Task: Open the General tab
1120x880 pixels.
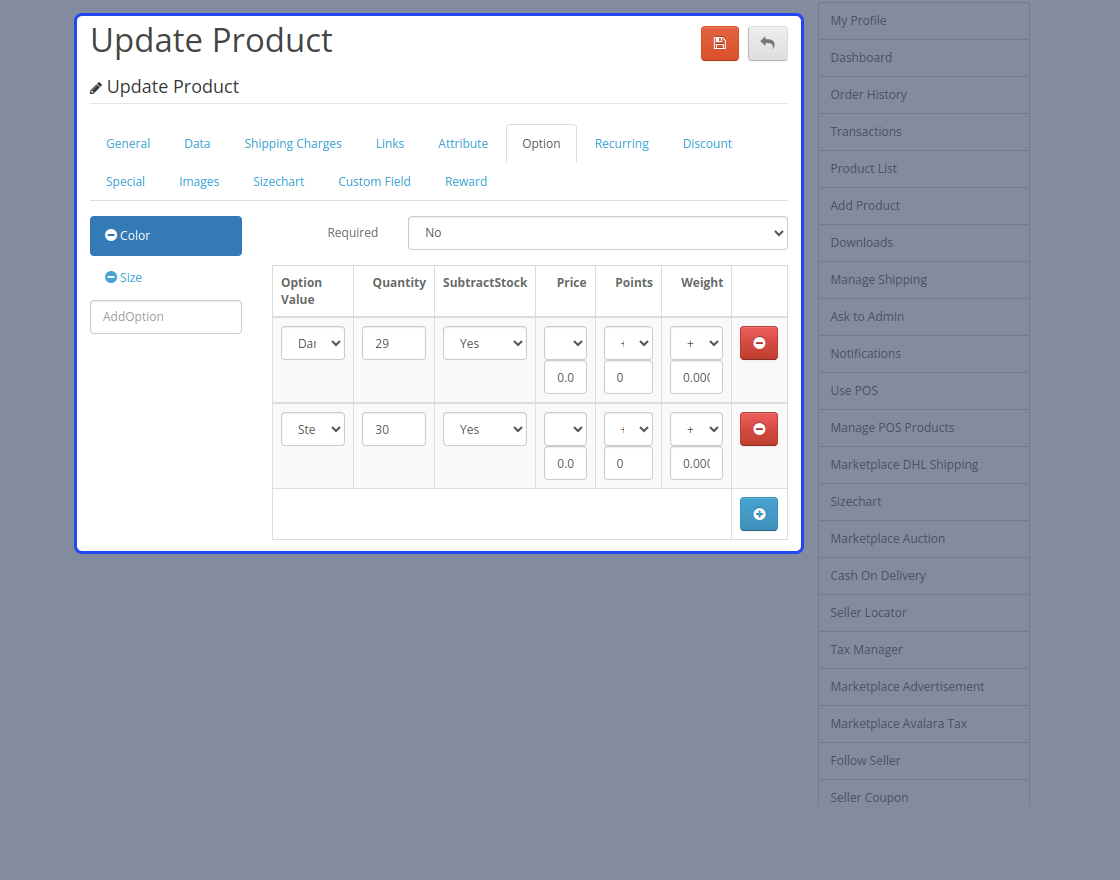Action: pyautogui.click(x=128, y=144)
